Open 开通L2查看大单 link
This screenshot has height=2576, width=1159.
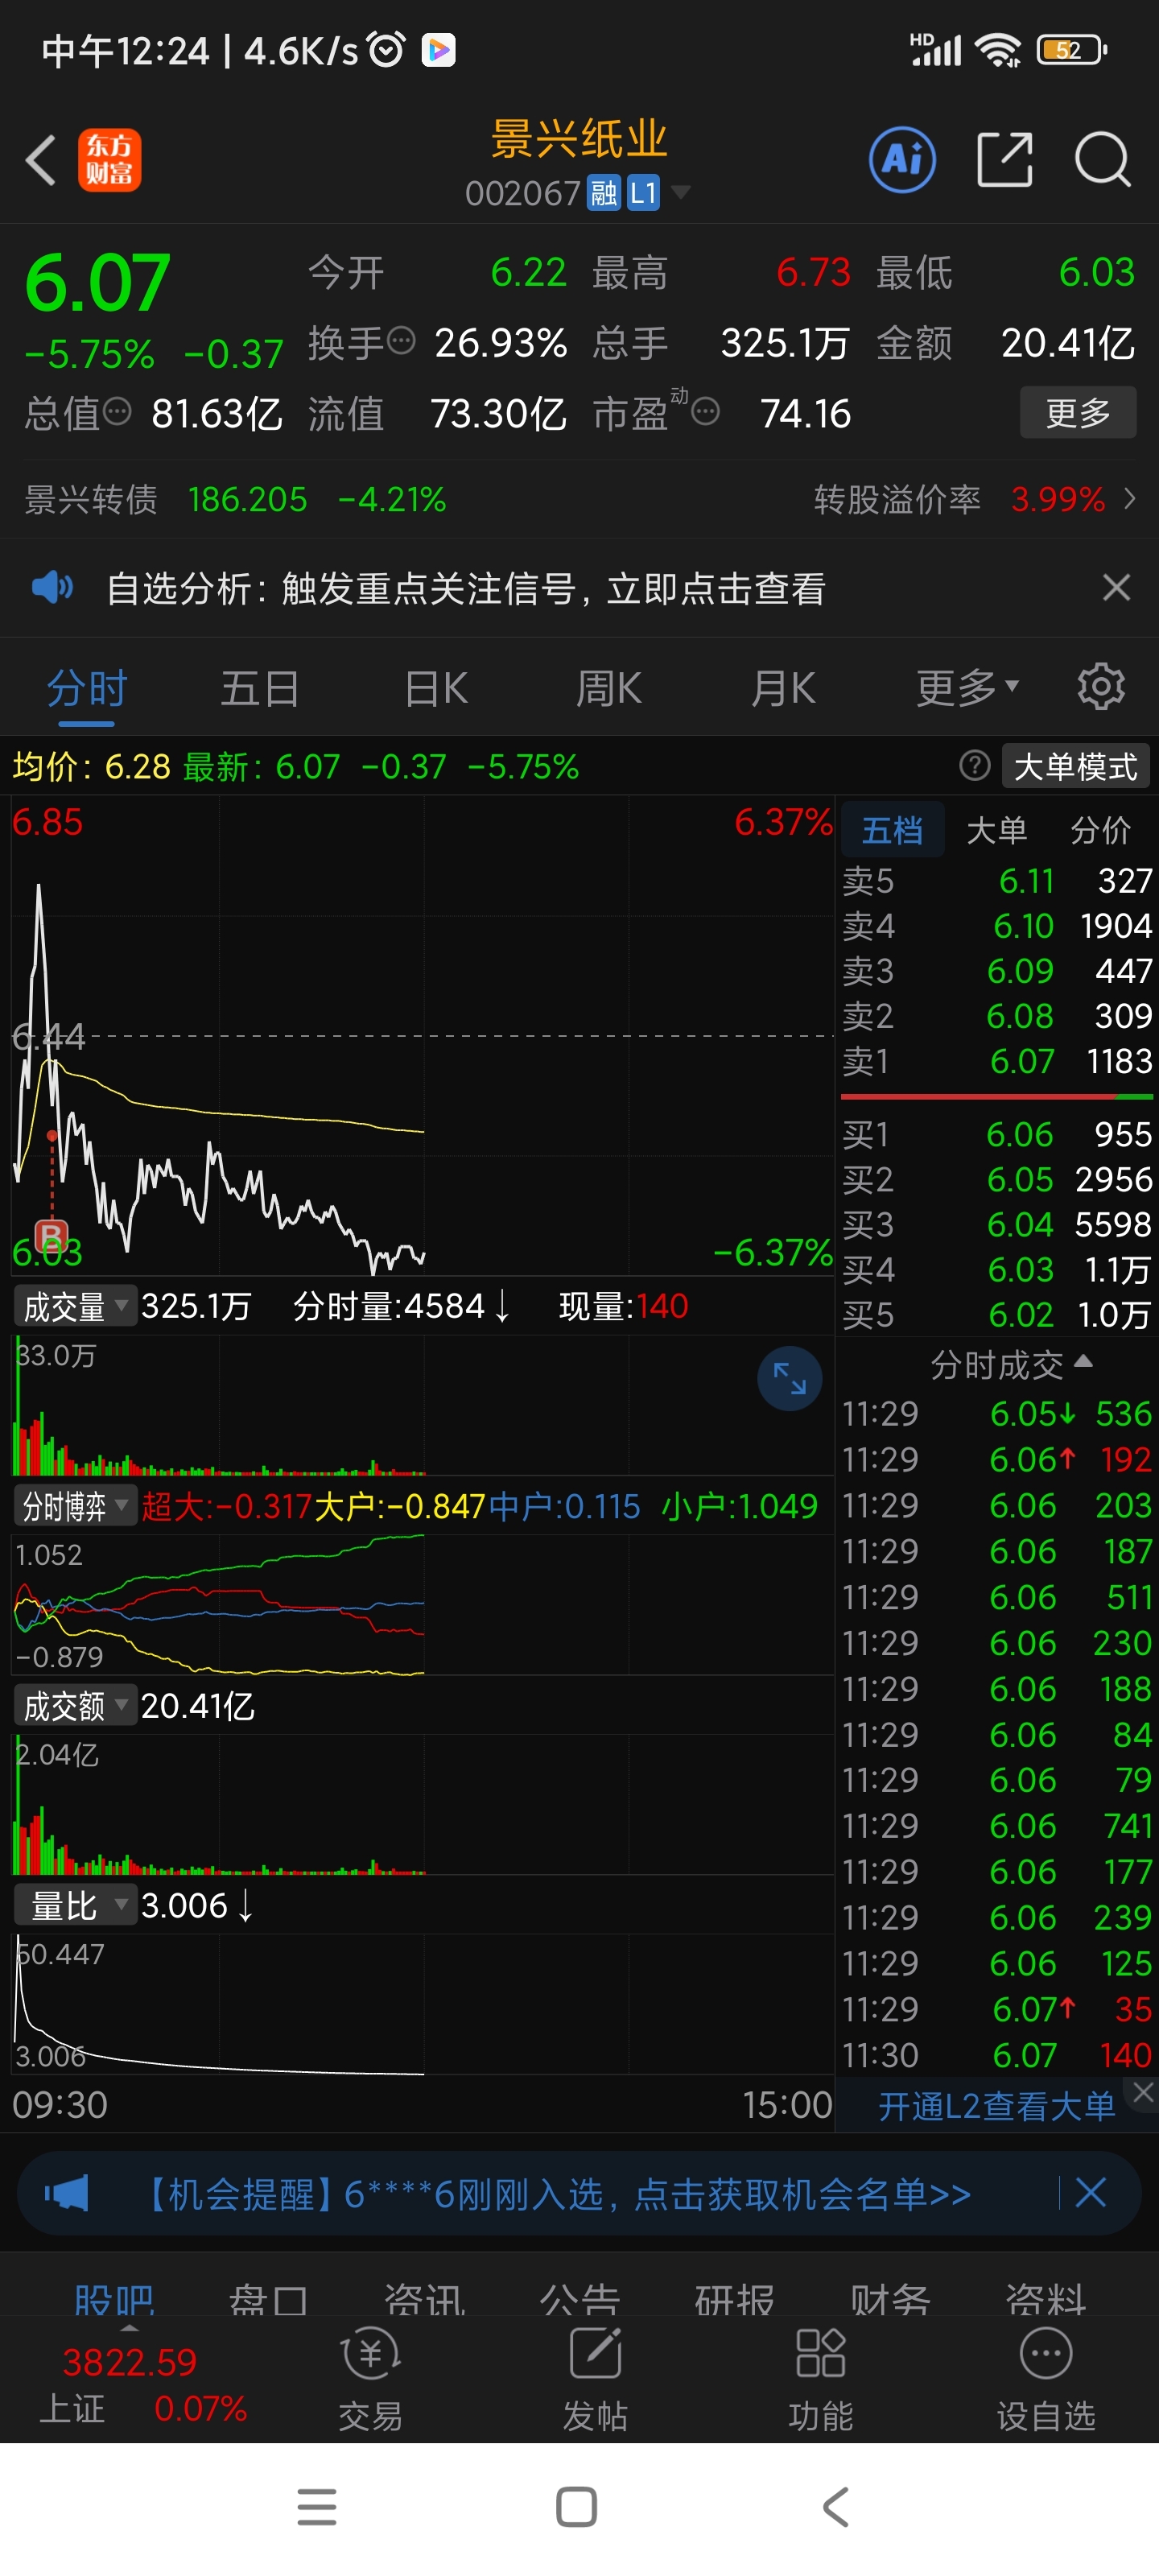click(x=996, y=2106)
